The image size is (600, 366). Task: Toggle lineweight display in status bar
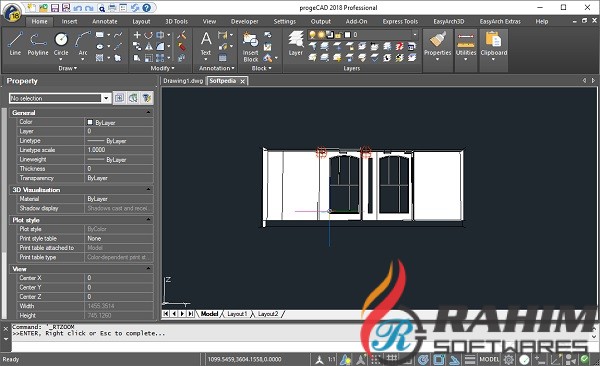click(470, 359)
